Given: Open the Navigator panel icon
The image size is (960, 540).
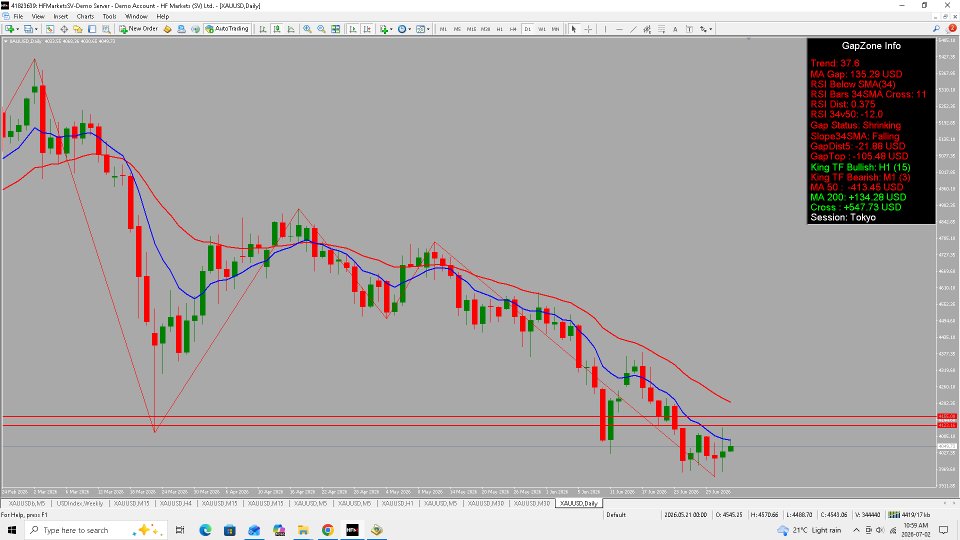Looking at the screenshot, I should (78, 29).
